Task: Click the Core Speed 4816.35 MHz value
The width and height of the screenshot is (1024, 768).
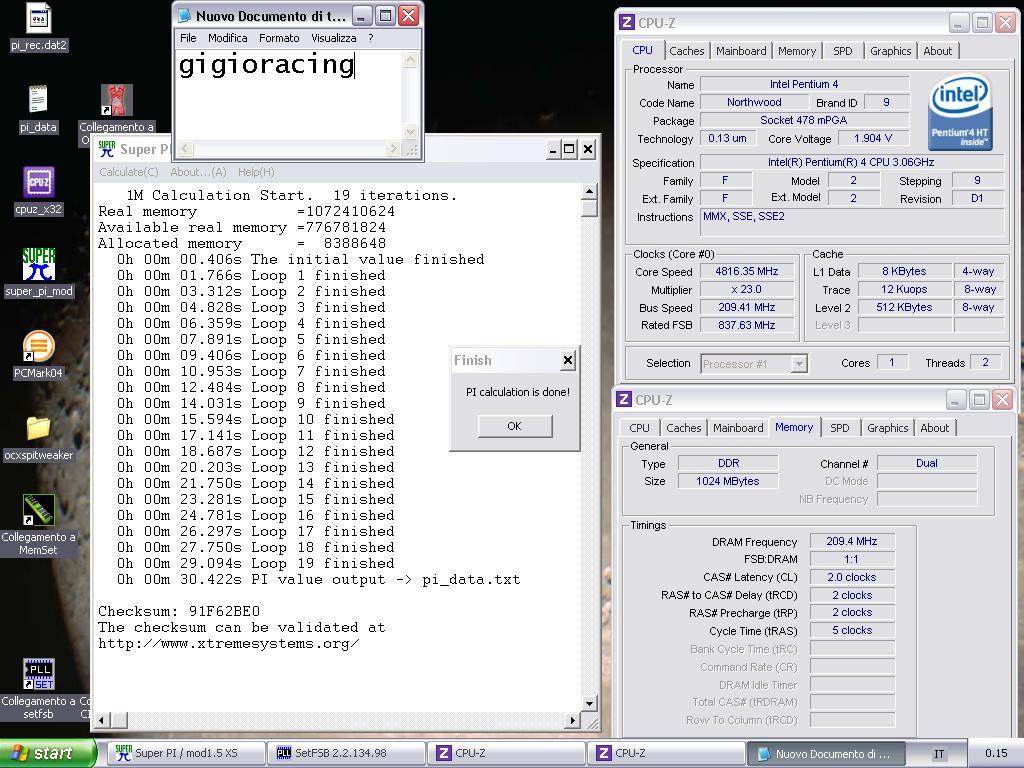Action: [746, 271]
